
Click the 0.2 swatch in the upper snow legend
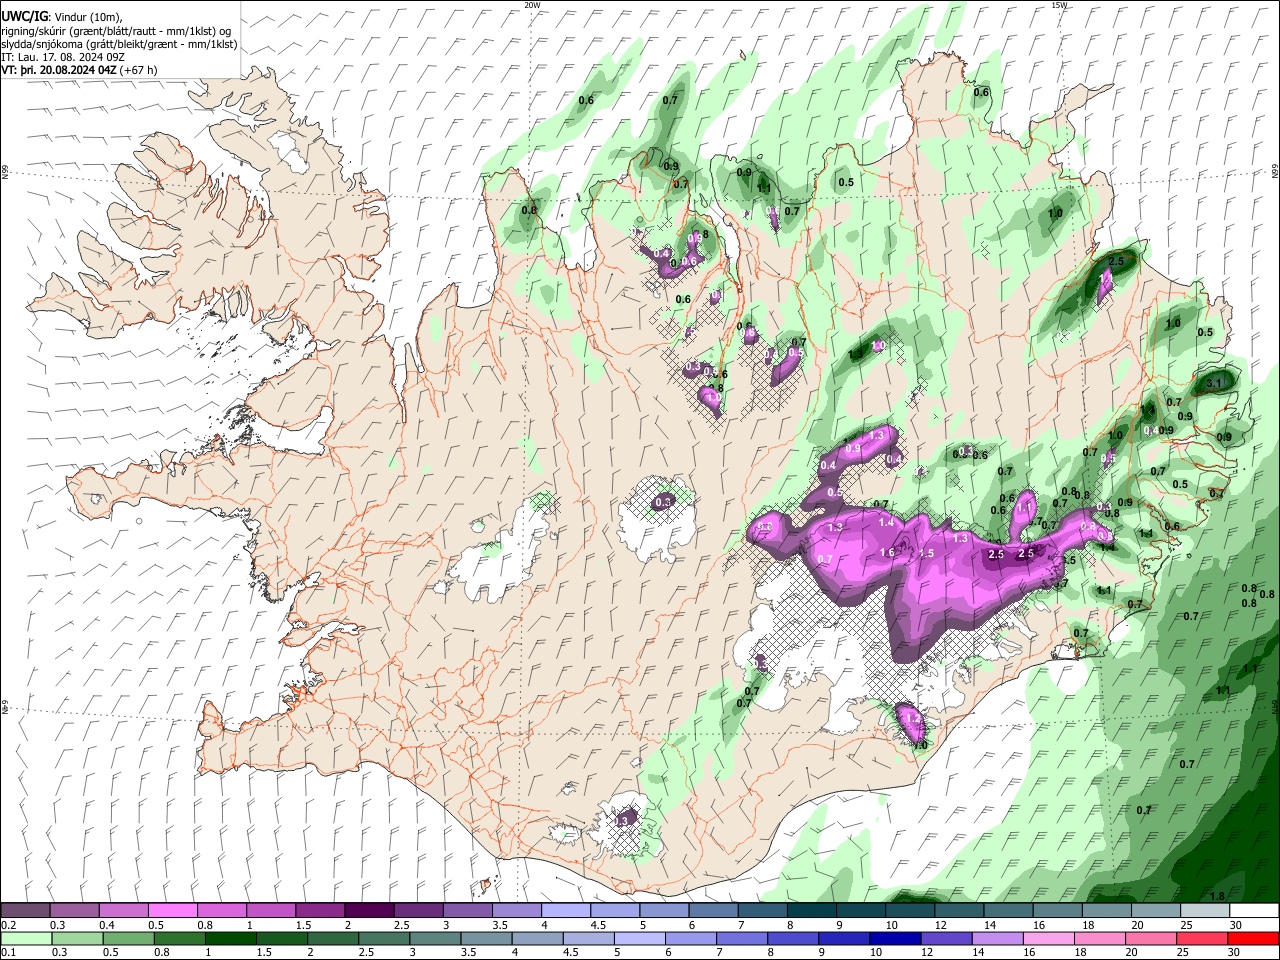(25, 911)
